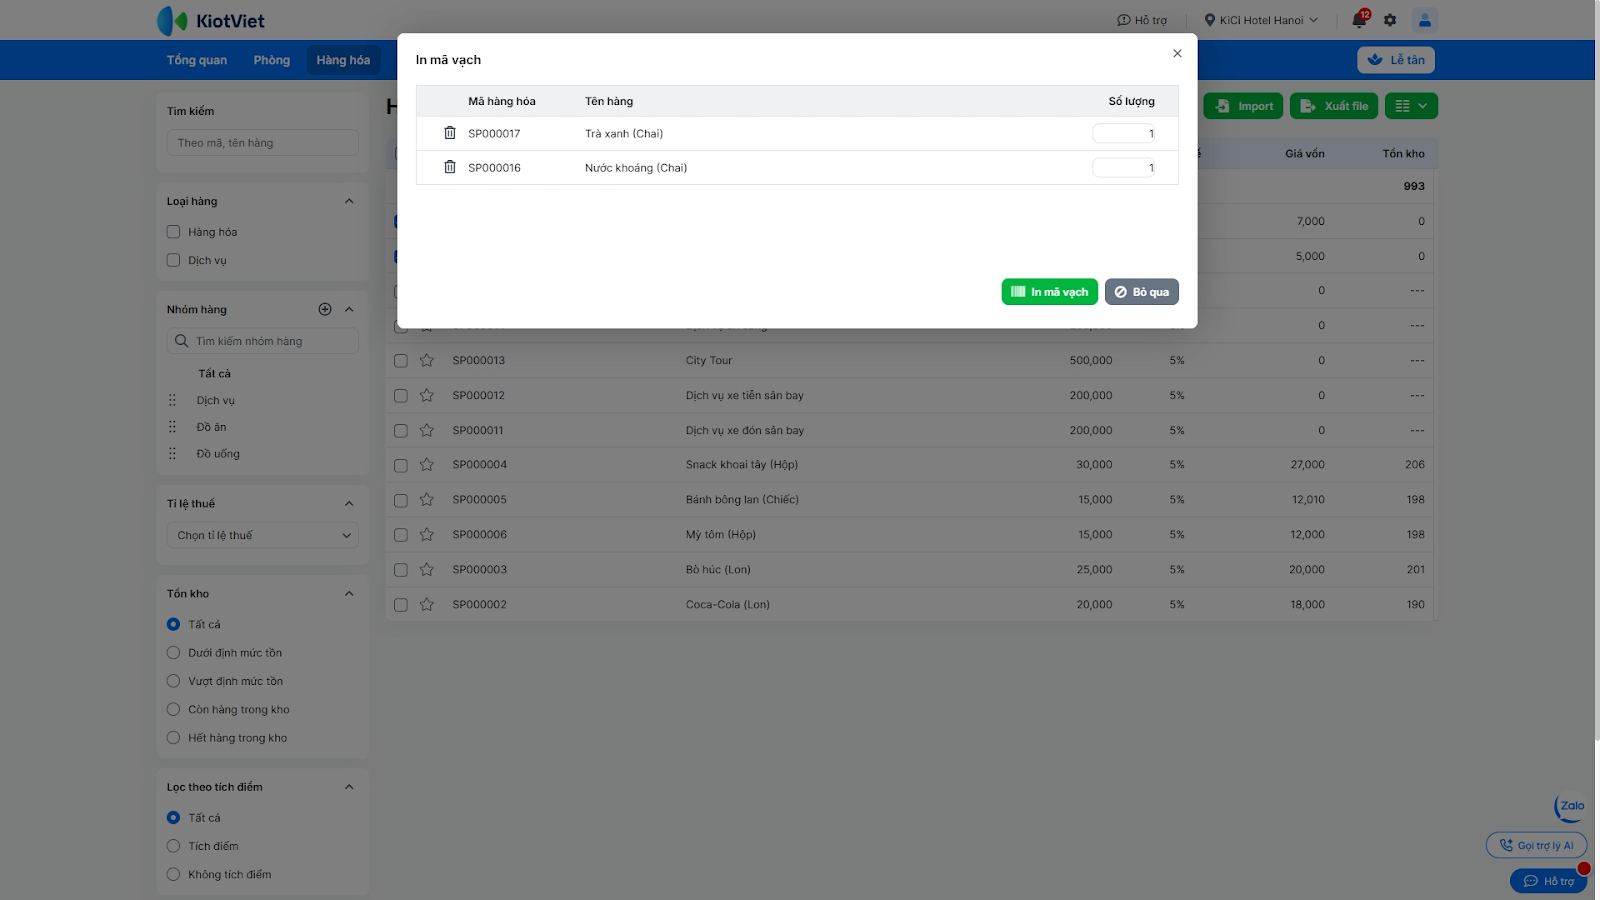Choose Tích điểm radio option
Viewport: 1600px width, 900px height.
173,846
